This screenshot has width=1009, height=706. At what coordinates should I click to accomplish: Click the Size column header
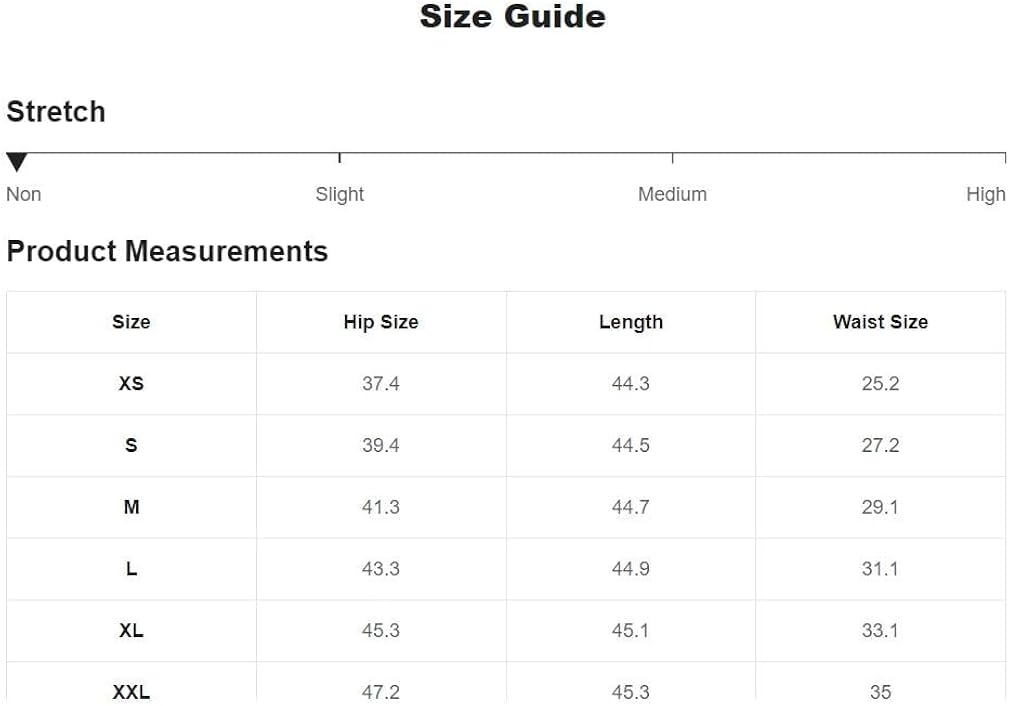(x=131, y=322)
